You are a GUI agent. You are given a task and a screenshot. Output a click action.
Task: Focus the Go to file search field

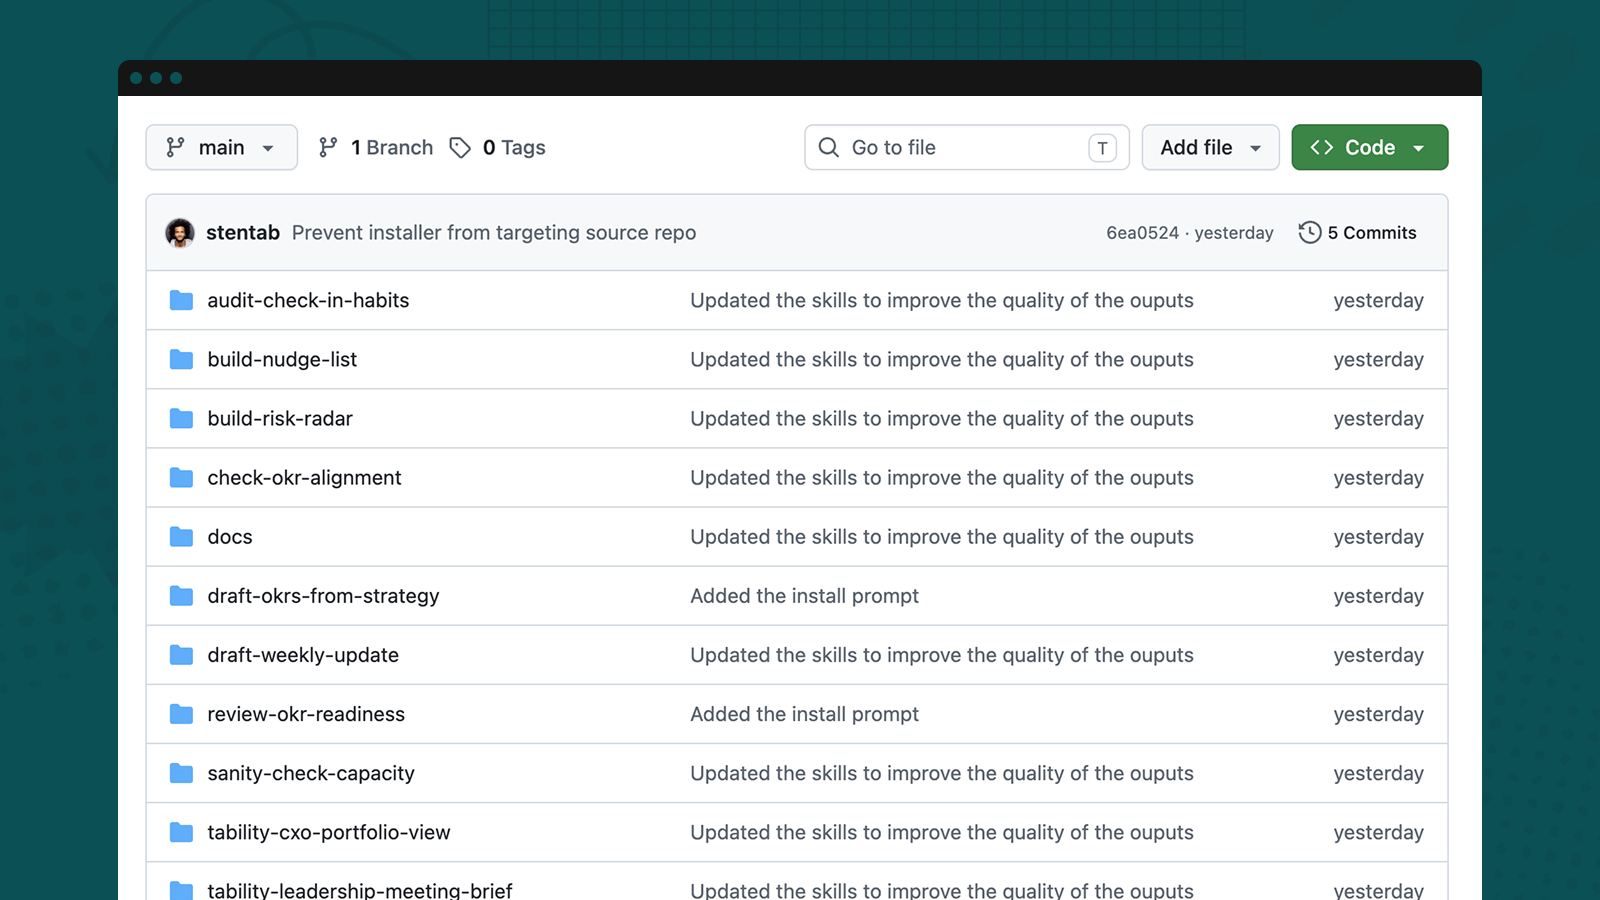967,147
